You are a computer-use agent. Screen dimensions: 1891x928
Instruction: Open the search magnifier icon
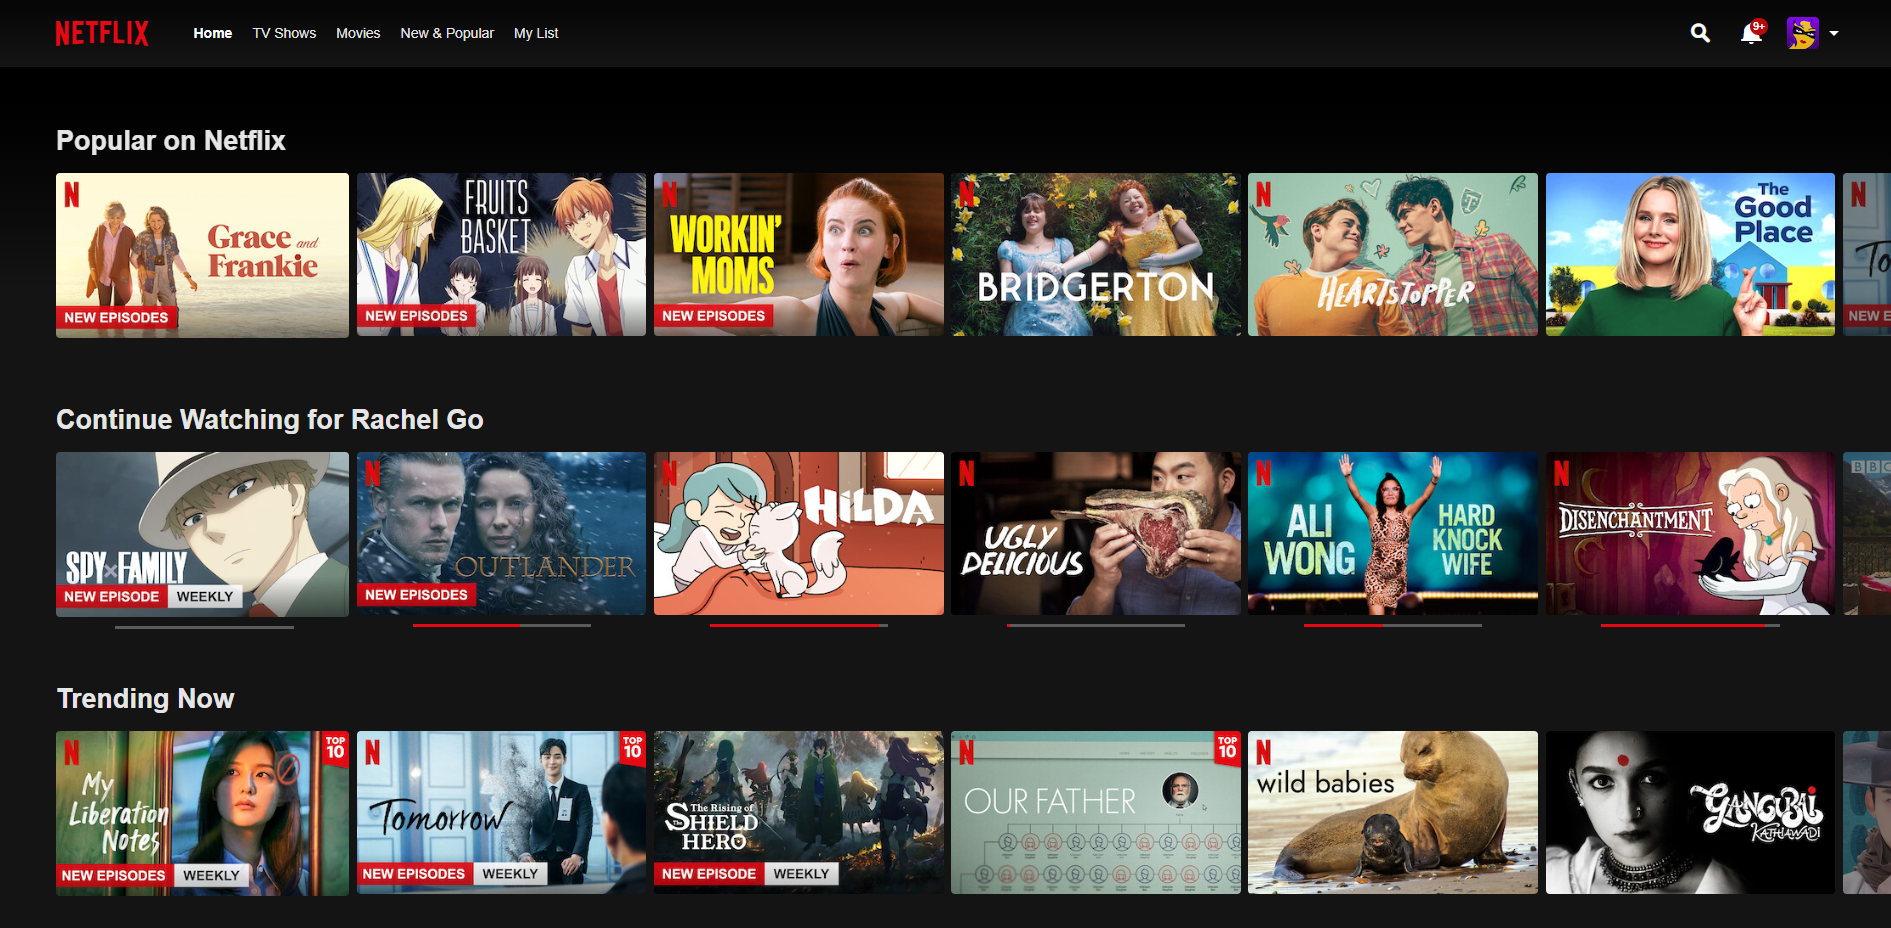point(1700,33)
